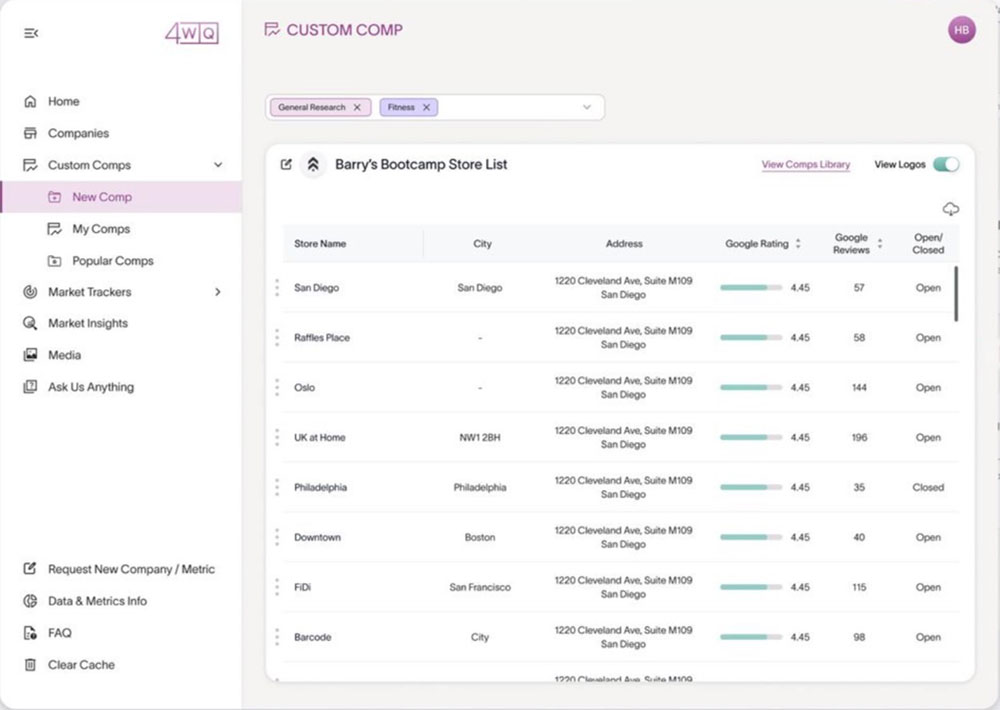1000x710 pixels.
Task: Expand the Market Trackers chevron
Action: coord(218,292)
